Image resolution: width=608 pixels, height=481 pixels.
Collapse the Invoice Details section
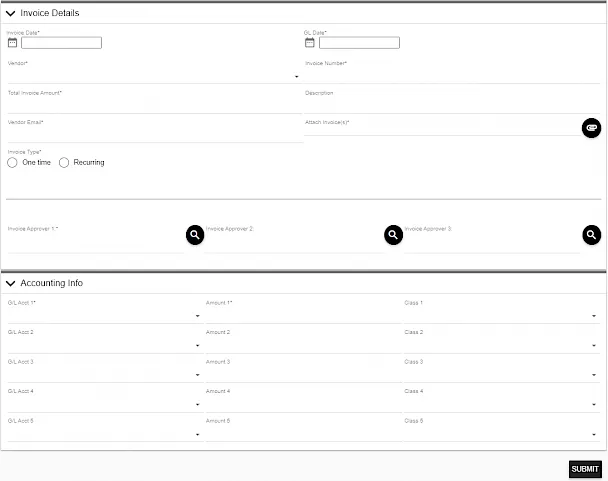(x=11, y=13)
